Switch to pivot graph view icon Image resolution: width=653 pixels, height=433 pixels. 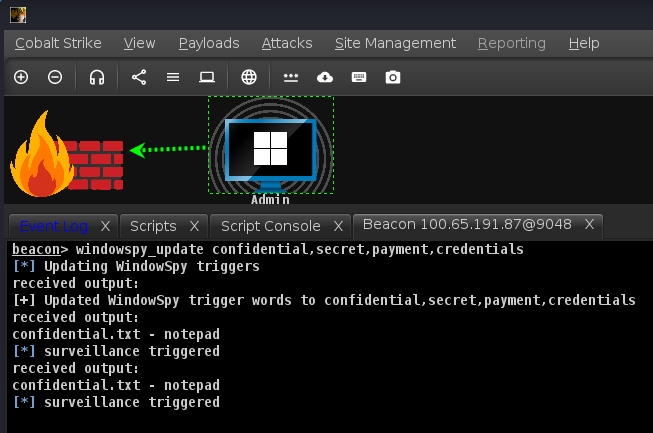tap(139, 77)
